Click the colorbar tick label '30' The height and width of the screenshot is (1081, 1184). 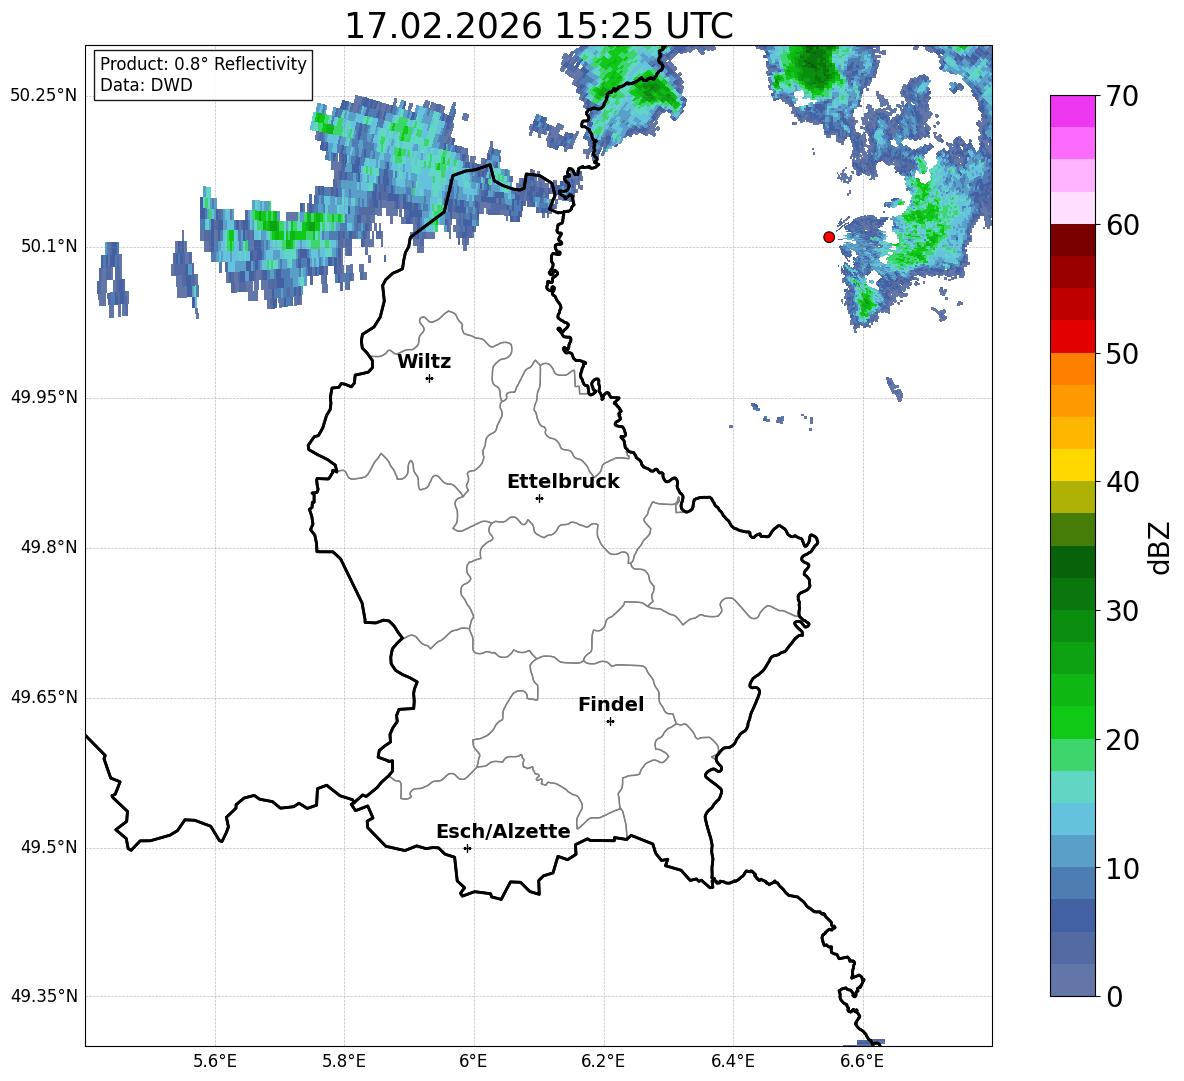pos(1122,611)
